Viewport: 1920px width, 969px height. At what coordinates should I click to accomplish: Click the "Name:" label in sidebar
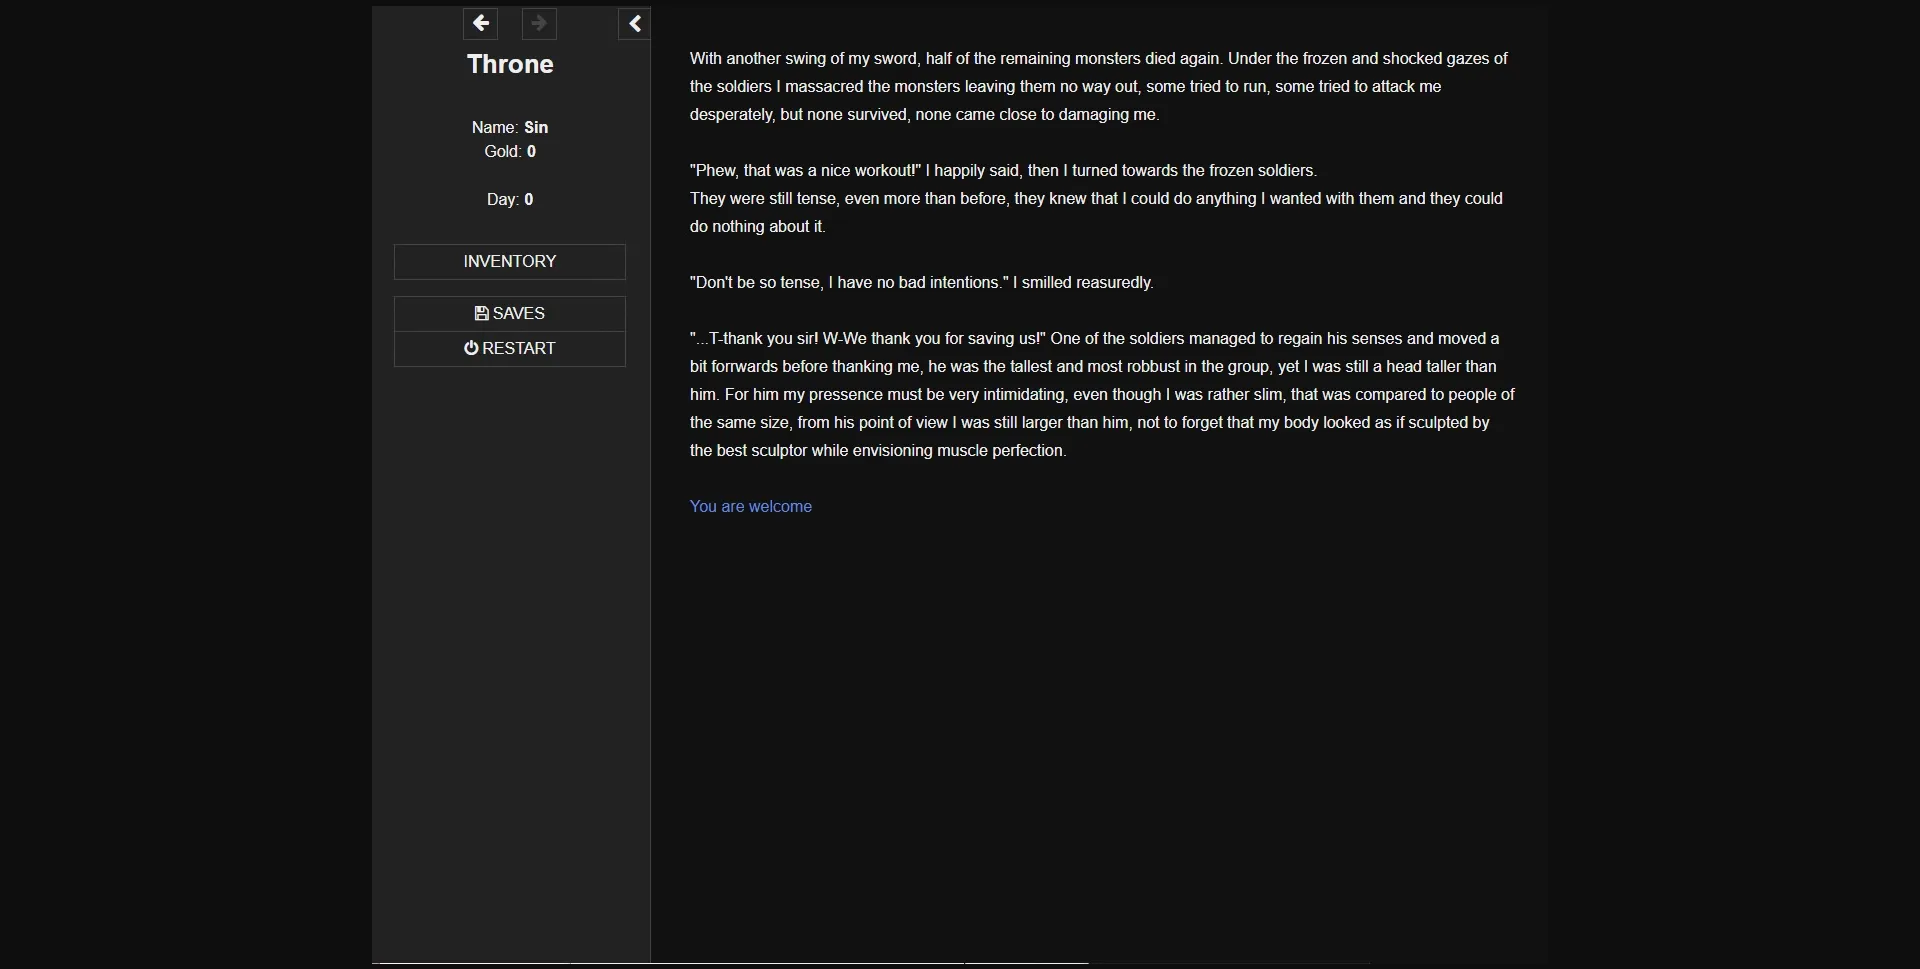[494, 127]
